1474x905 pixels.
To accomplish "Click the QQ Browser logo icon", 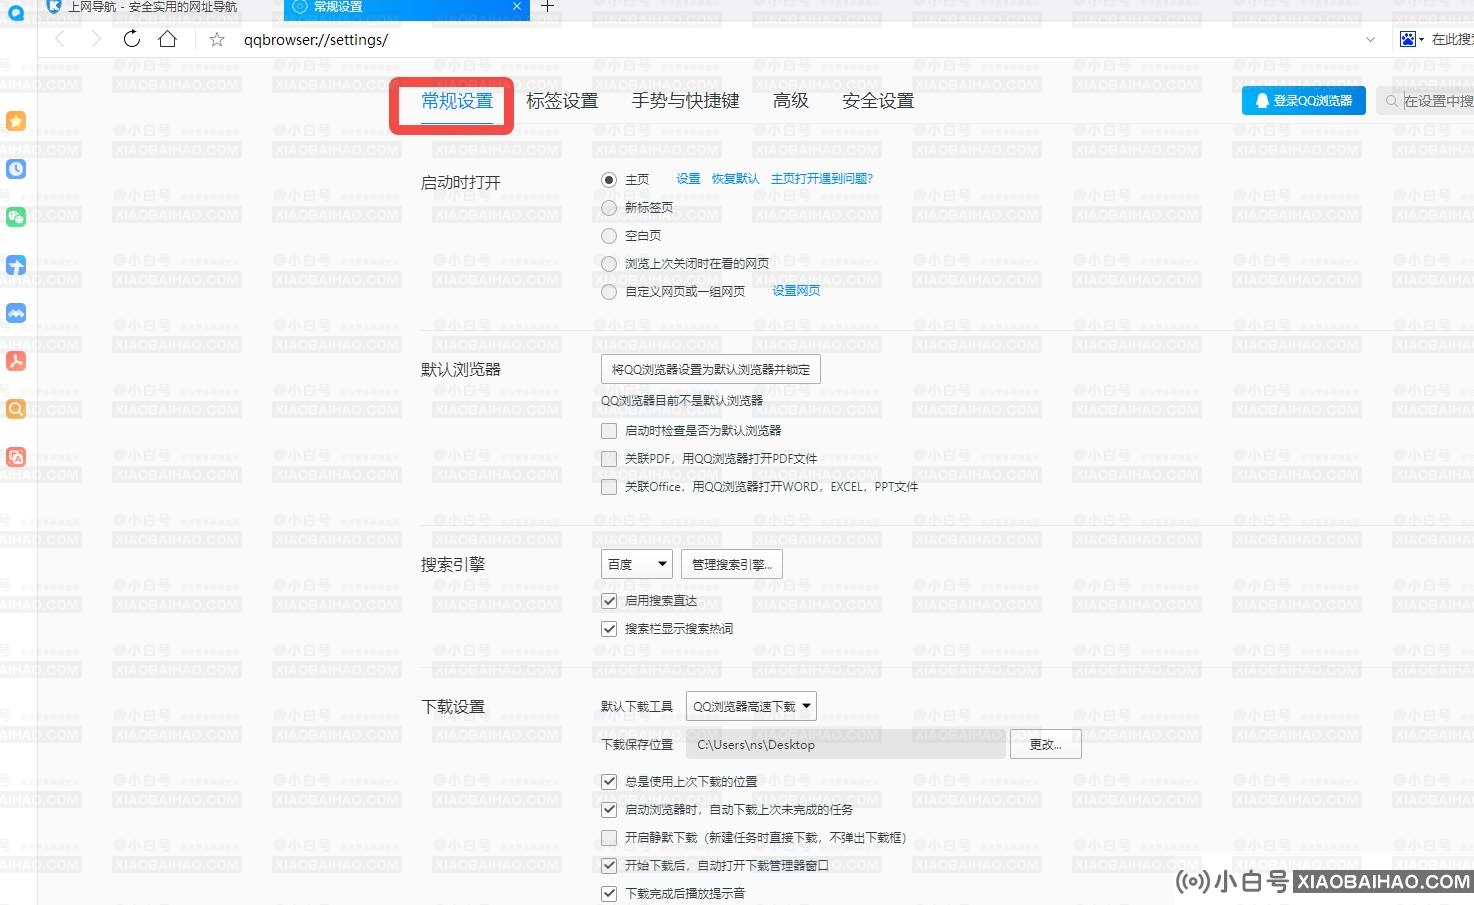I will point(16,12).
